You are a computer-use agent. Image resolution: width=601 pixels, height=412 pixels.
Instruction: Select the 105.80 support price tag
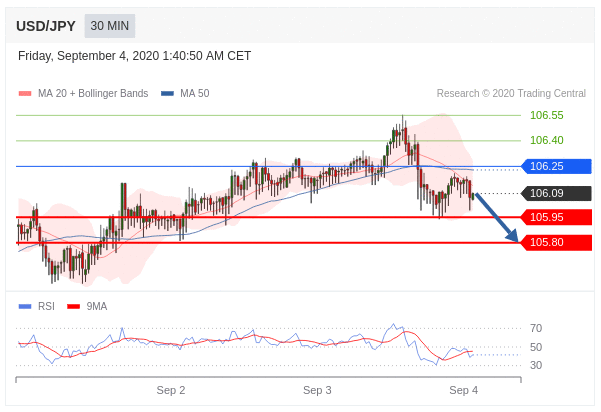[x=557, y=243]
